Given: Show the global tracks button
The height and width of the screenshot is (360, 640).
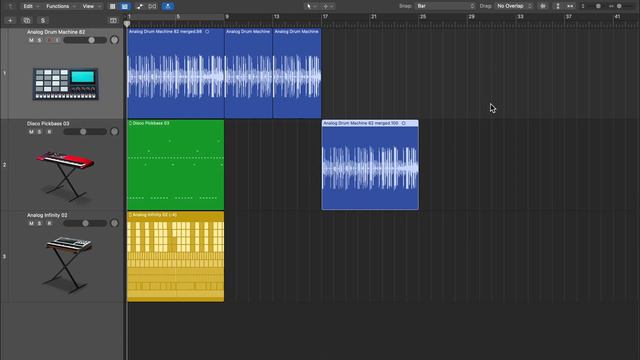Looking at the screenshot, I should tap(113, 20).
